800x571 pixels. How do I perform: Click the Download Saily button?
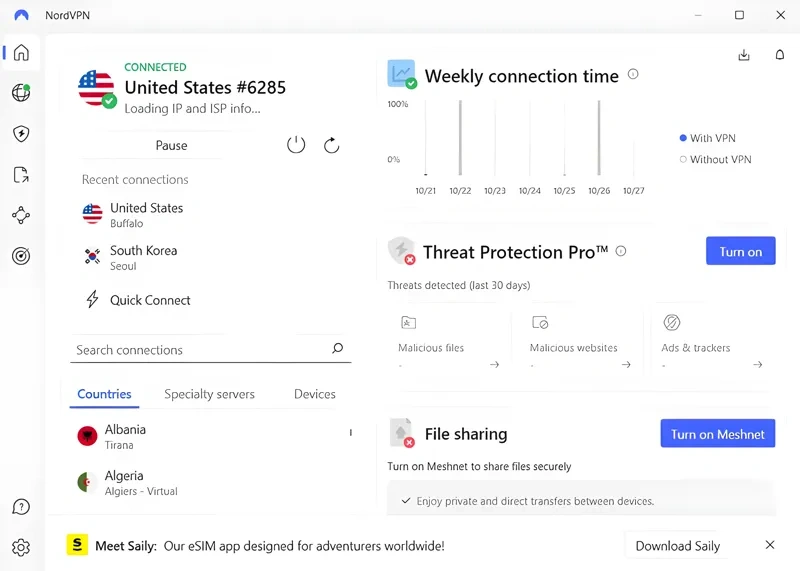pos(678,546)
